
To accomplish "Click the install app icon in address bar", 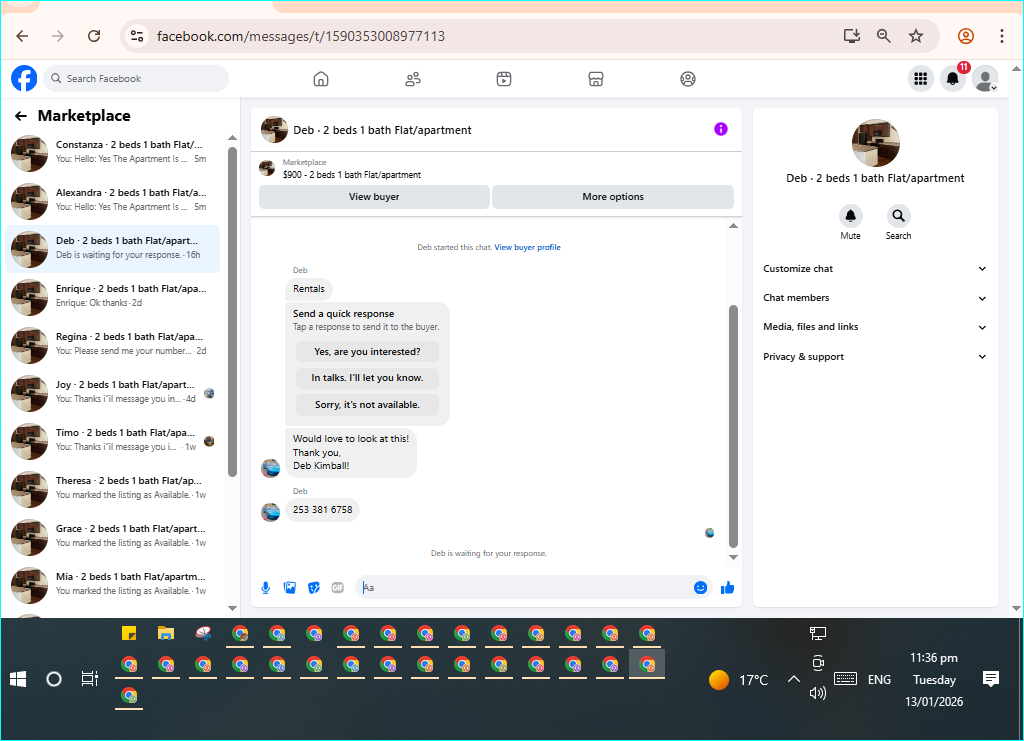I will pos(852,36).
